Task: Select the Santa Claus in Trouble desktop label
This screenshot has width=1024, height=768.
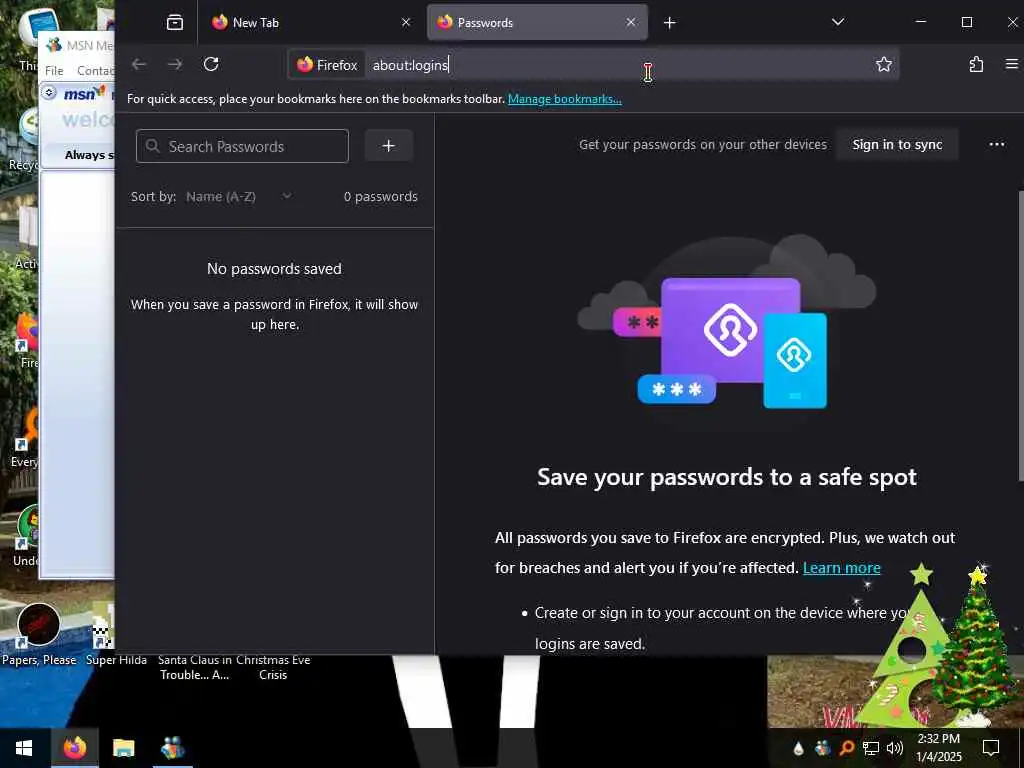Action: coord(195,667)
